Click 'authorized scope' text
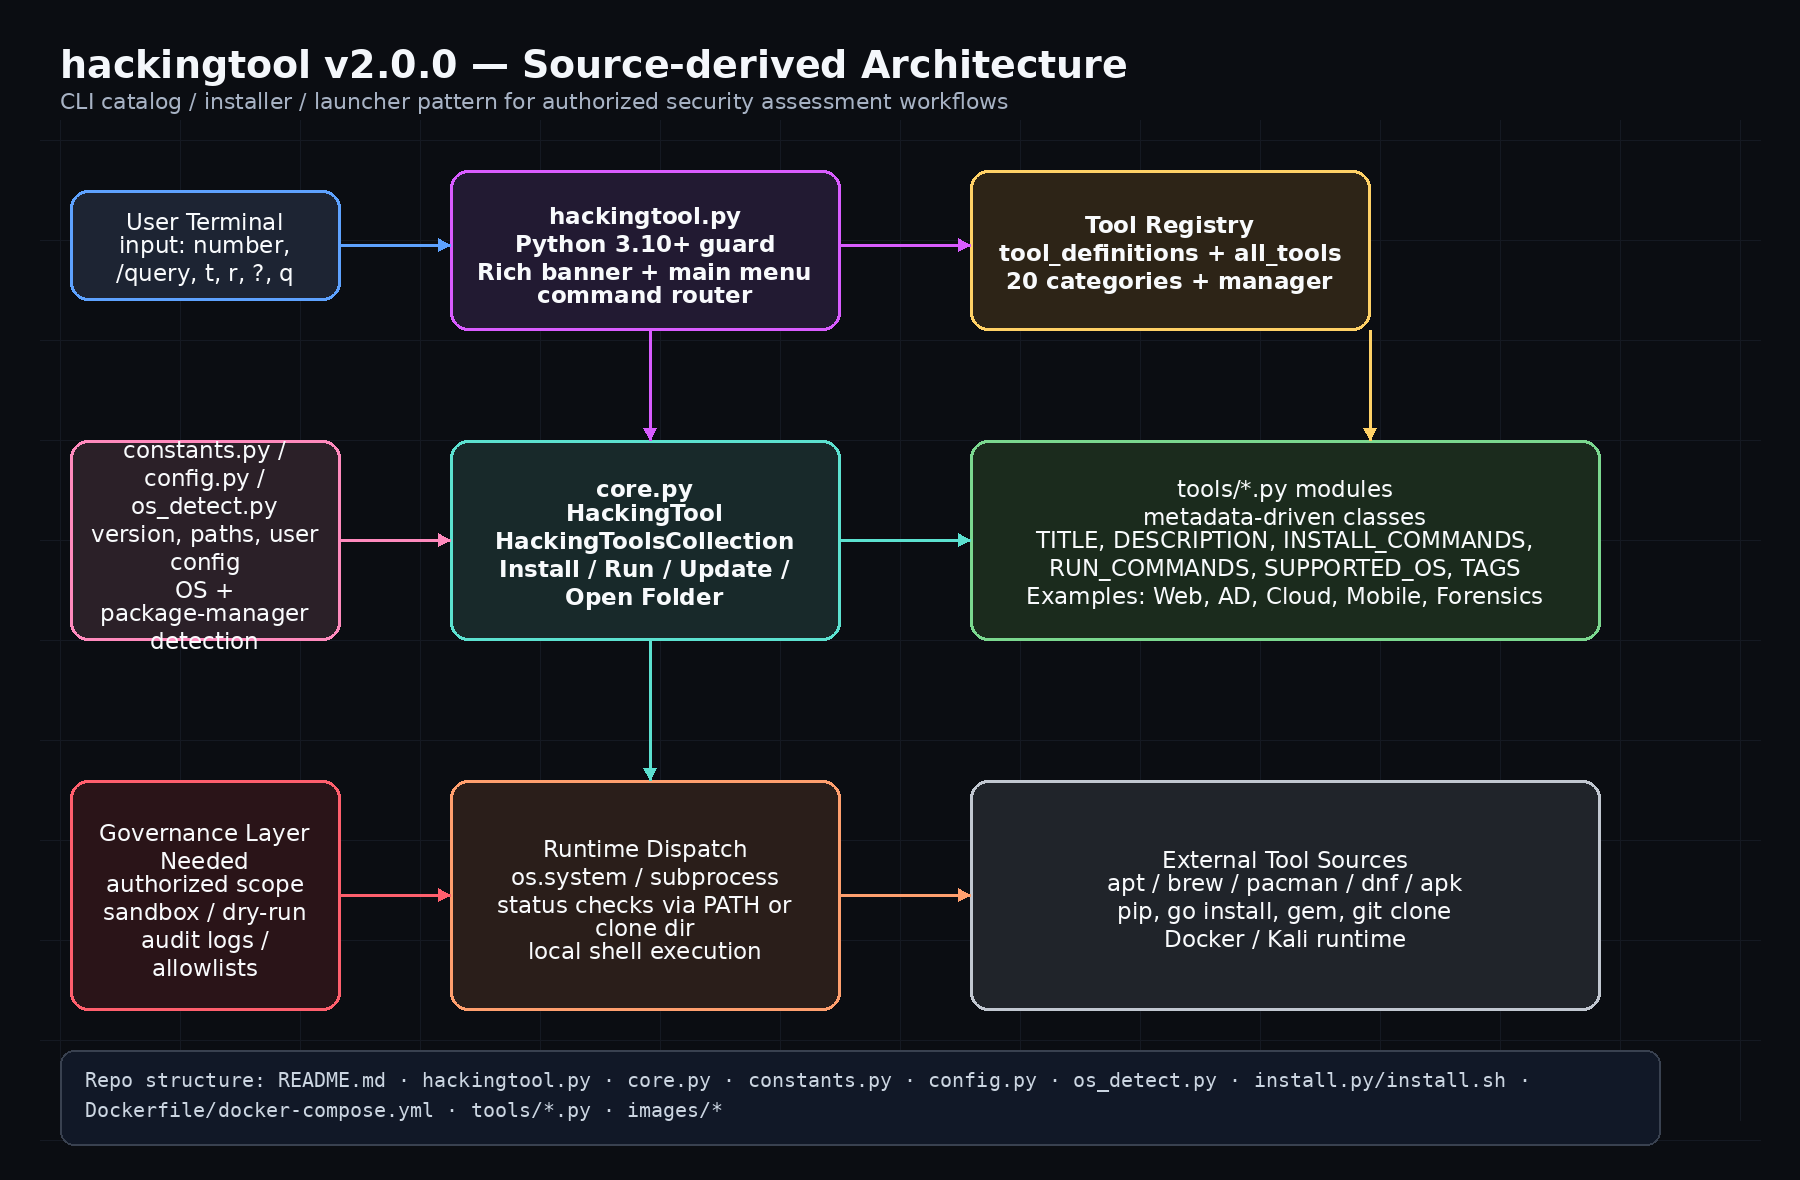Viewport: 1800px width, 1180px height. click(x=204, y=884)
